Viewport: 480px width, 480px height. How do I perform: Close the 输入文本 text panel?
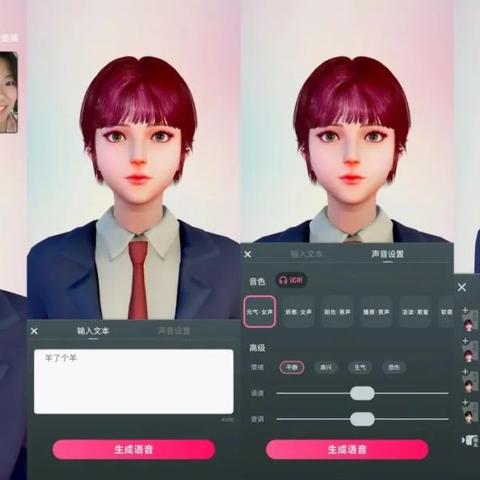34,331
